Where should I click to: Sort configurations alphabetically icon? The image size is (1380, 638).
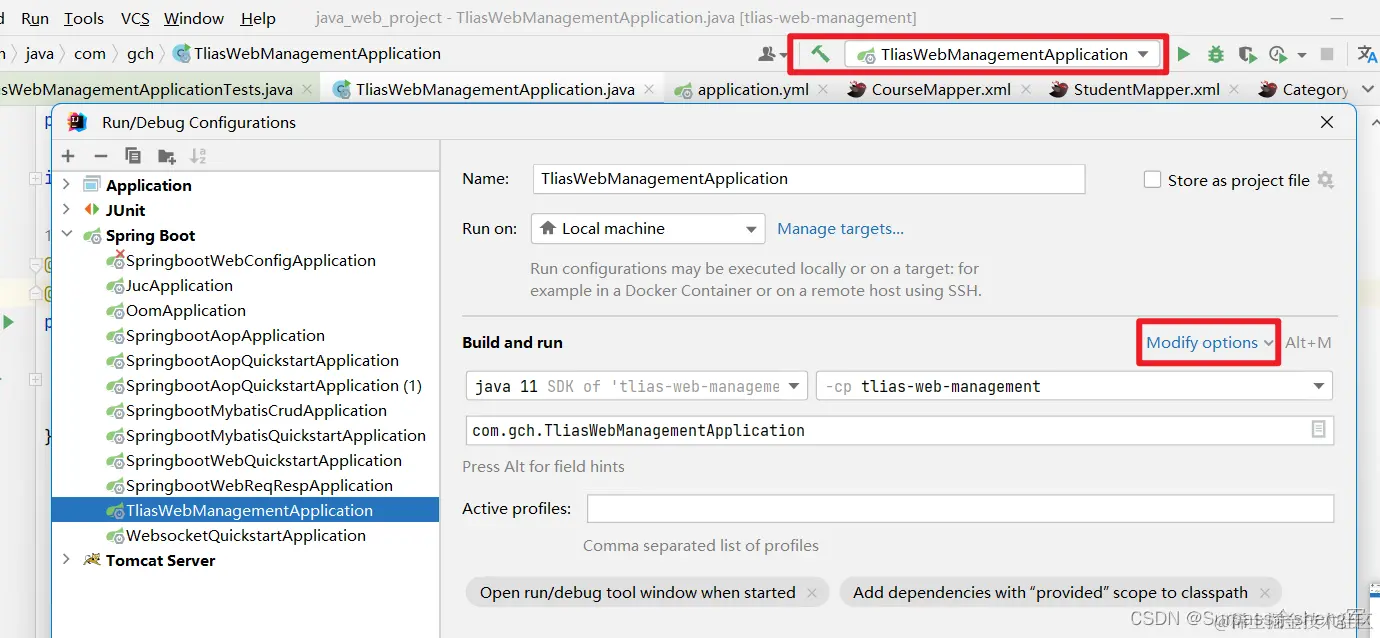[199, 156]
